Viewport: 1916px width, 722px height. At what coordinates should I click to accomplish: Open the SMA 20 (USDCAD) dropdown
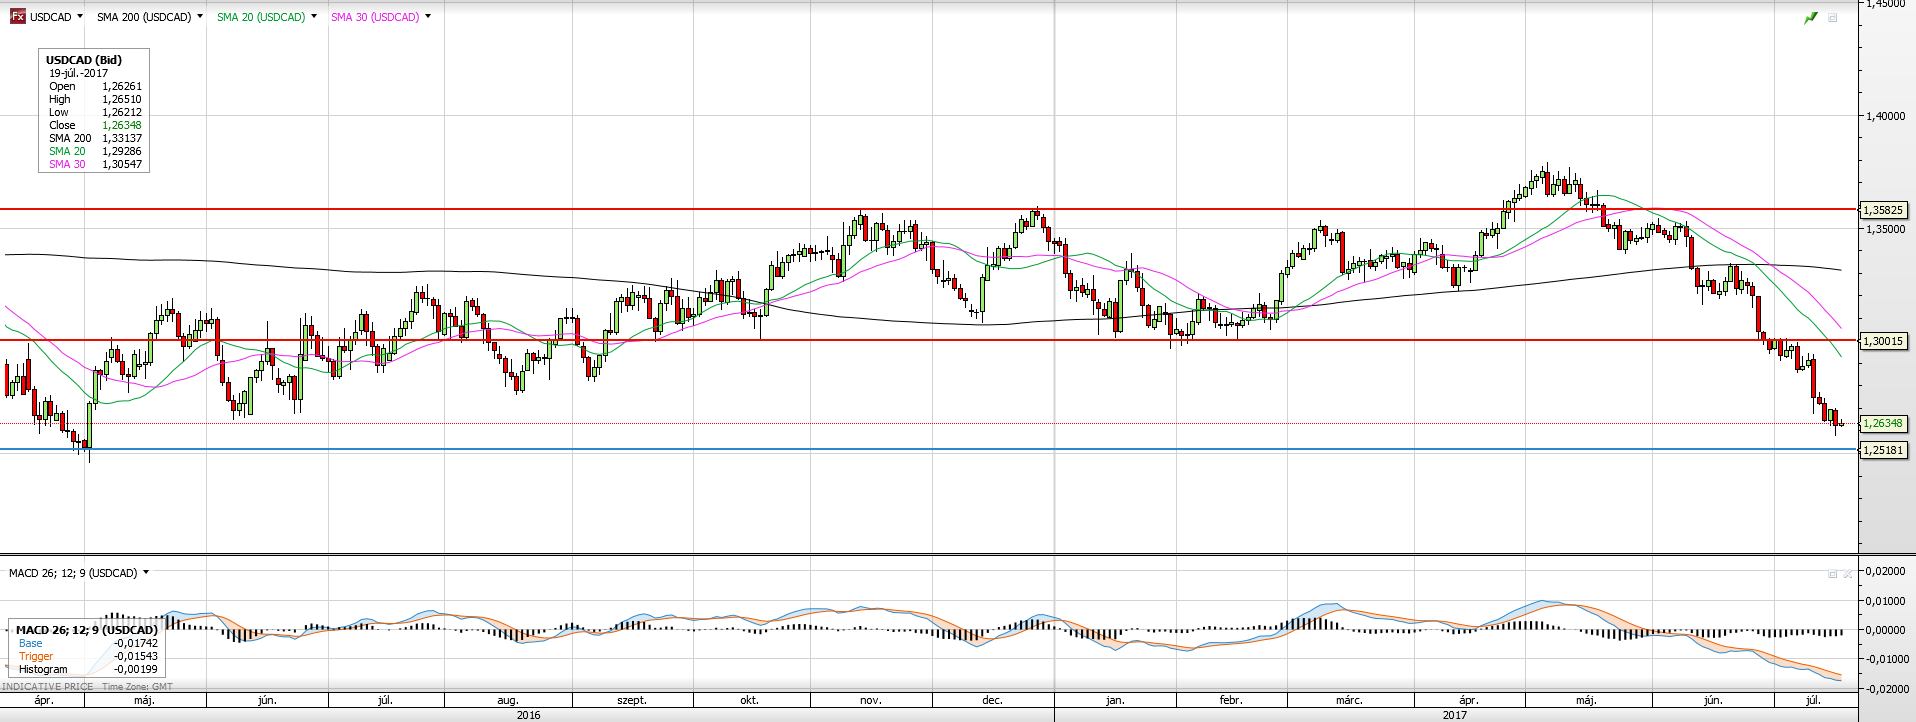pyautogui.click(x=314, y=16)
